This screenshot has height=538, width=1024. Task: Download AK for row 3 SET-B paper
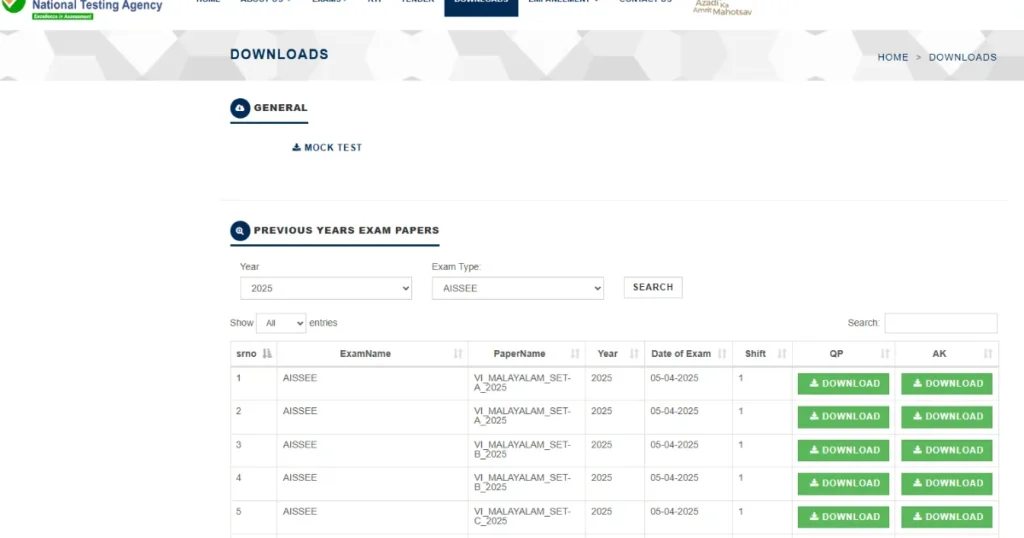(947, 450)
